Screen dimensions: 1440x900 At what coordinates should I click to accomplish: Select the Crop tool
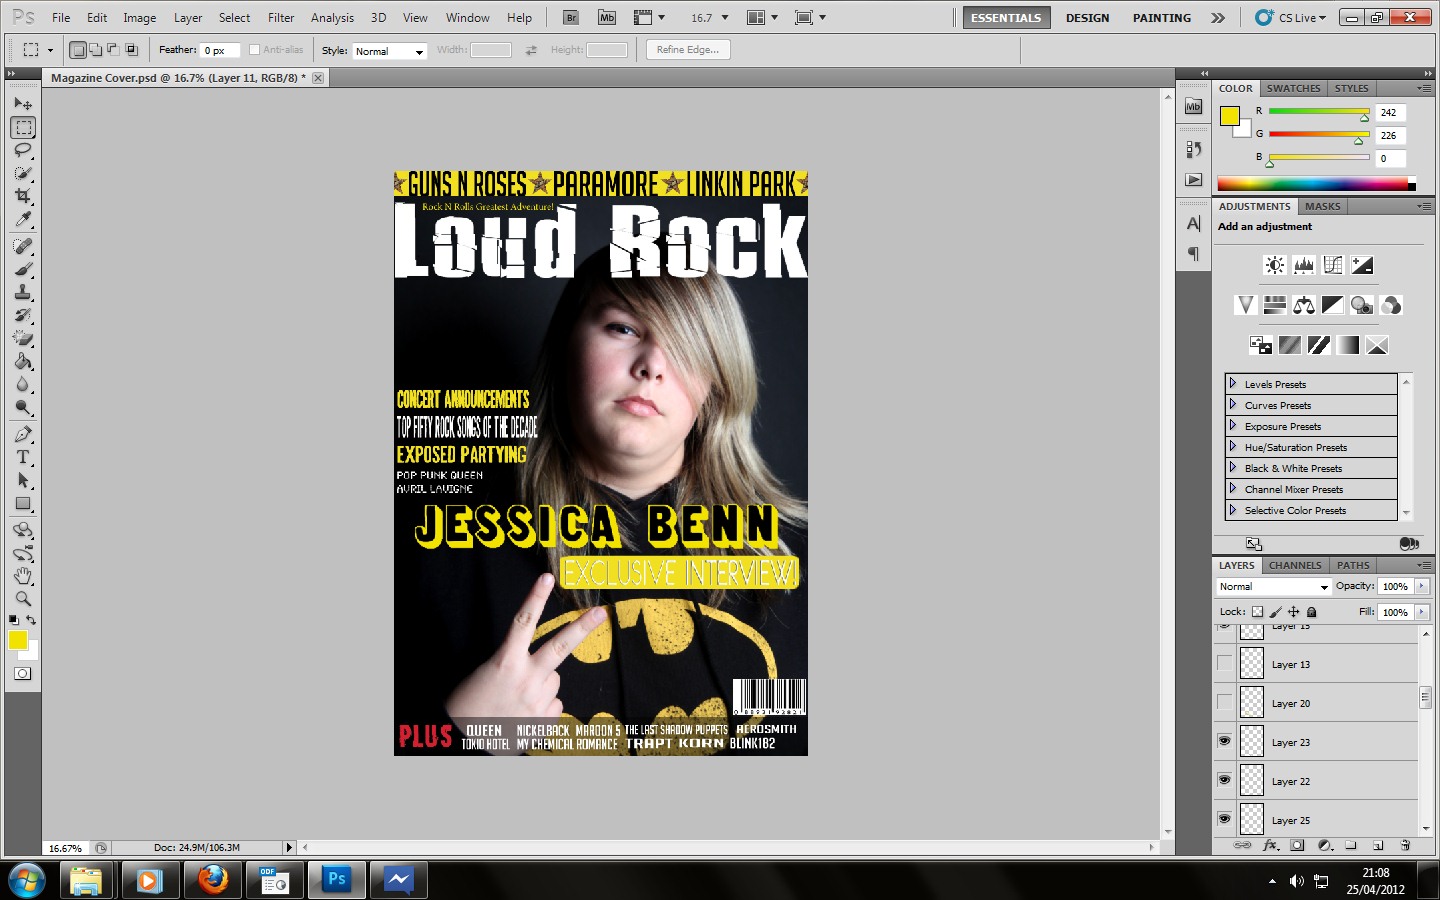tap(23, 196)
